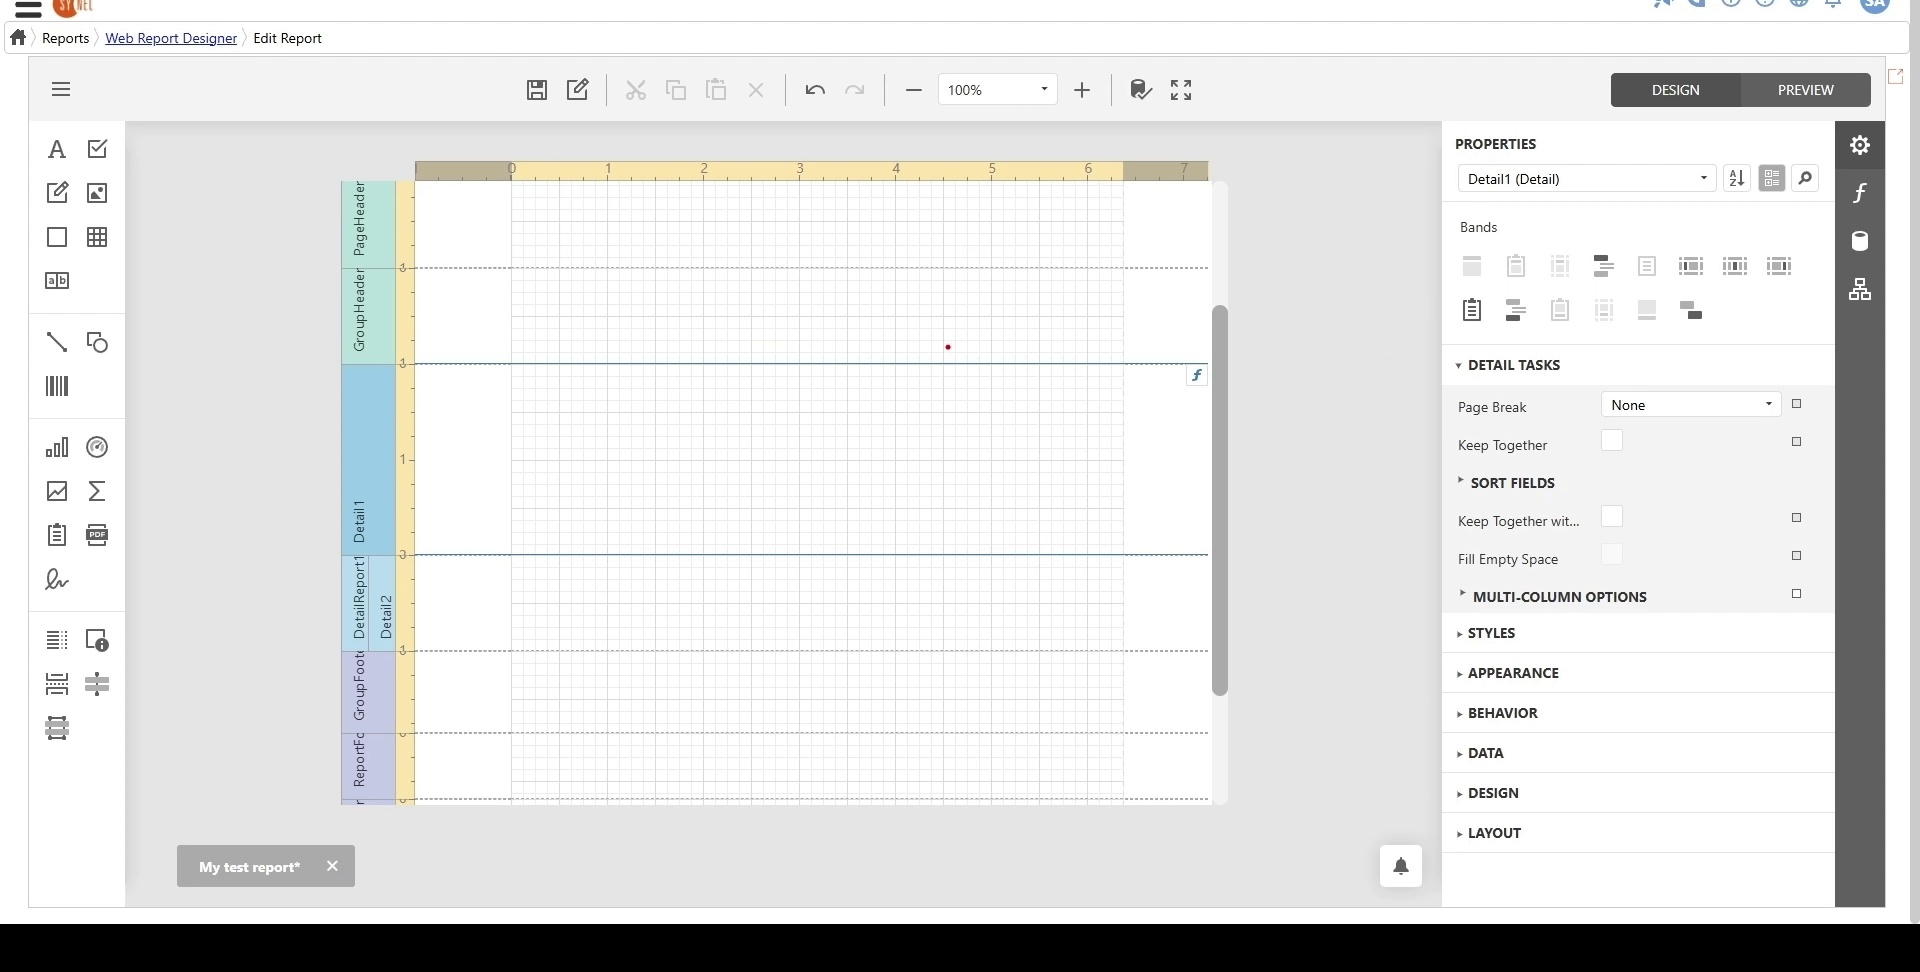
Task: Click the Fill Empty Space property marker square
Action: [1797, 556]
